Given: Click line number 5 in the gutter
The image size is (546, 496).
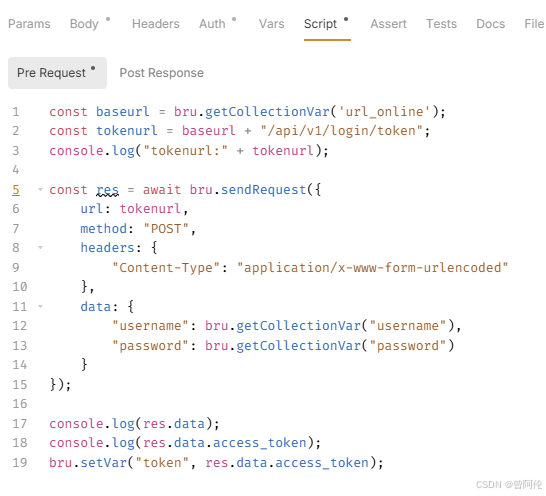Looking at the screenshot, I should 16,190.
